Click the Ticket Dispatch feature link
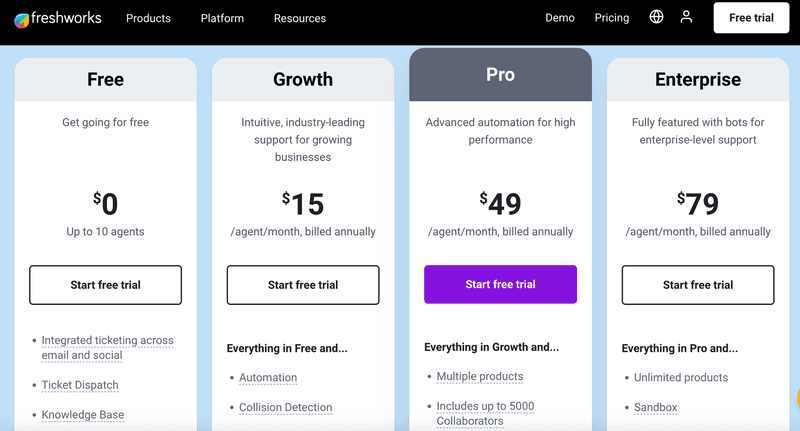This screenshot has width=800, height=431. click(x=80, y=385)
